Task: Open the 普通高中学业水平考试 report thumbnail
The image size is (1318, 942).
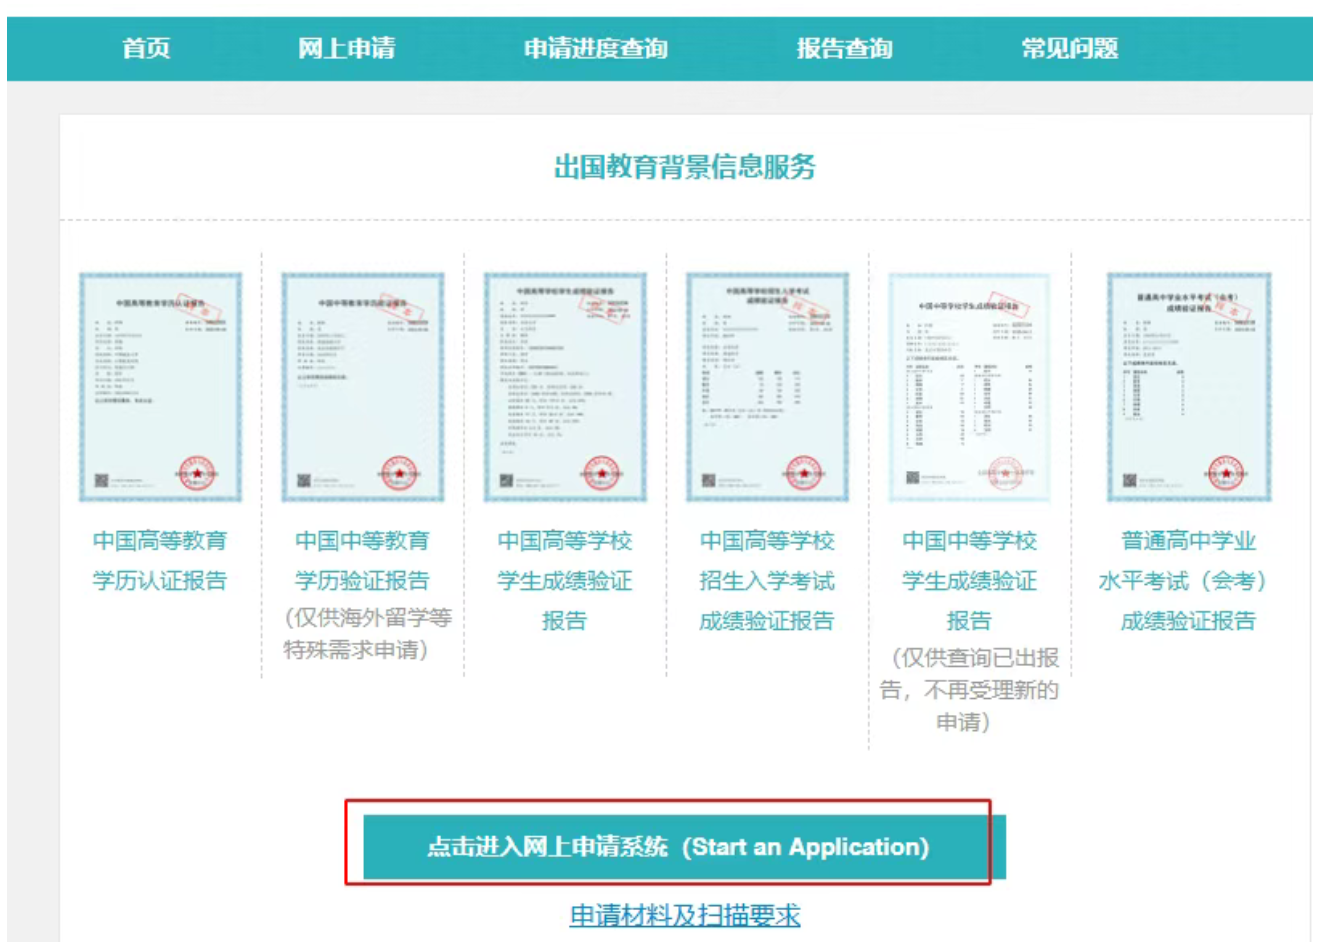Action: pos(1188,386)
